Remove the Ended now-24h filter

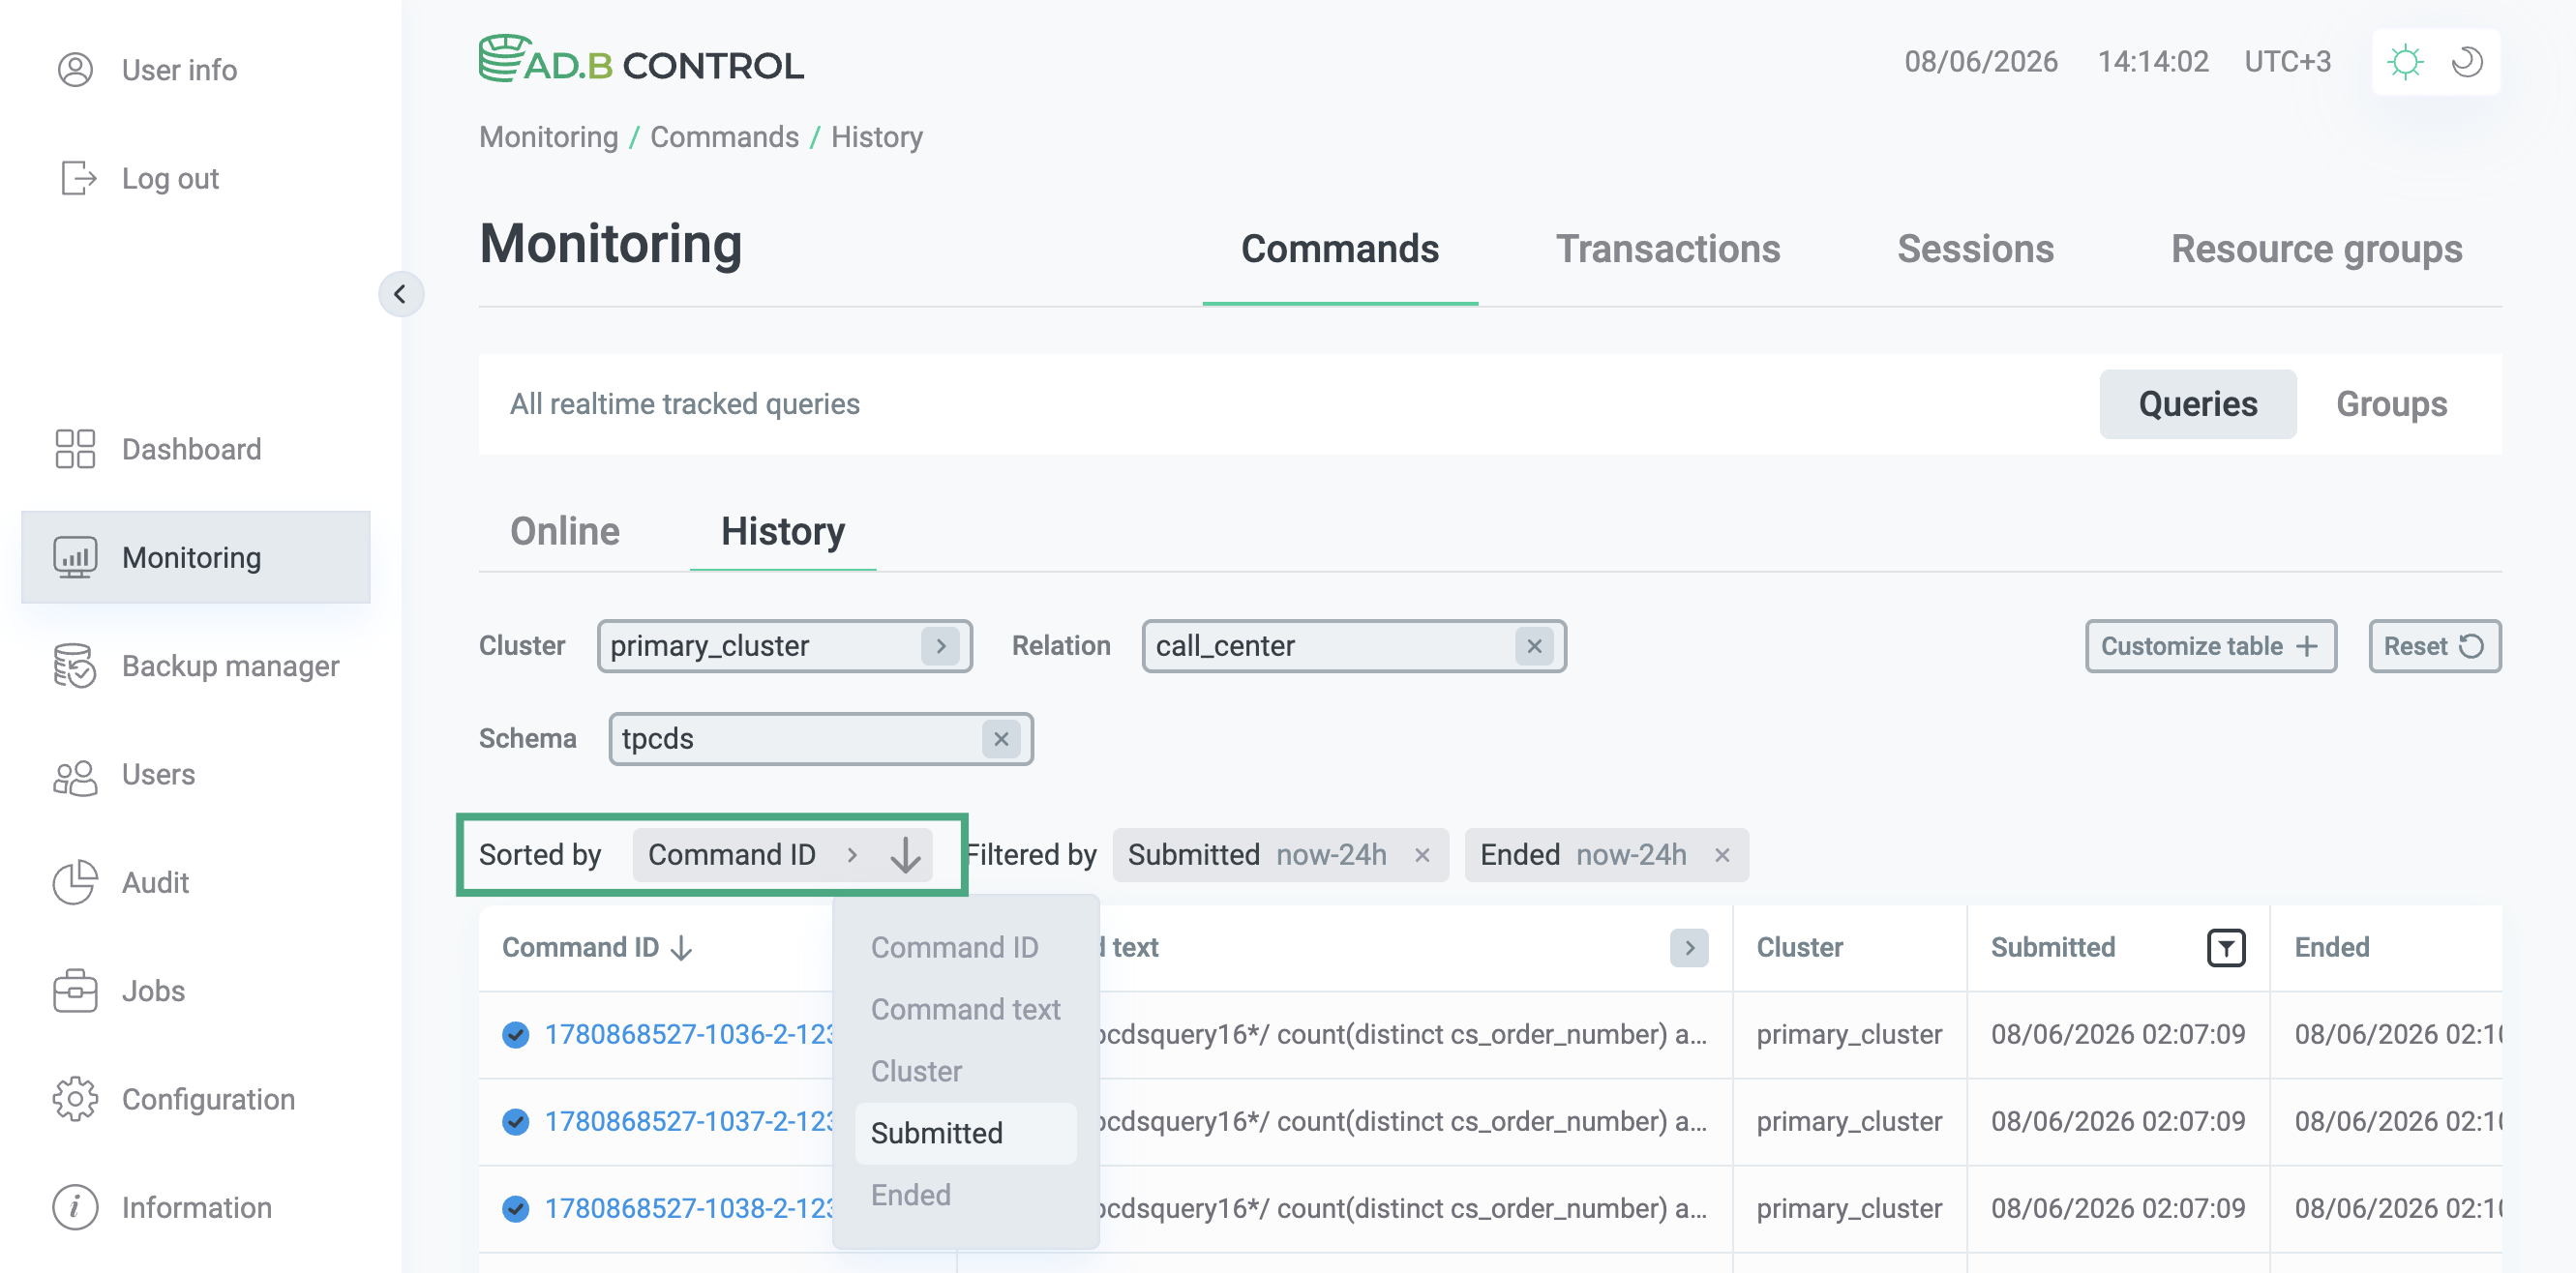pos(1721,855)
